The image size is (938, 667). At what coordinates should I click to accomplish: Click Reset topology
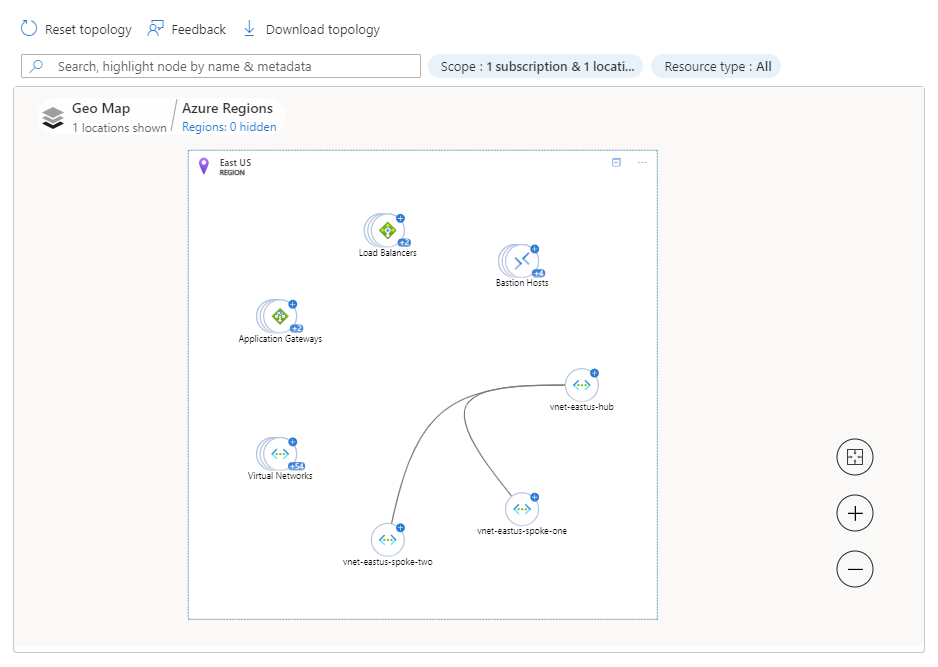pos(77,29)
